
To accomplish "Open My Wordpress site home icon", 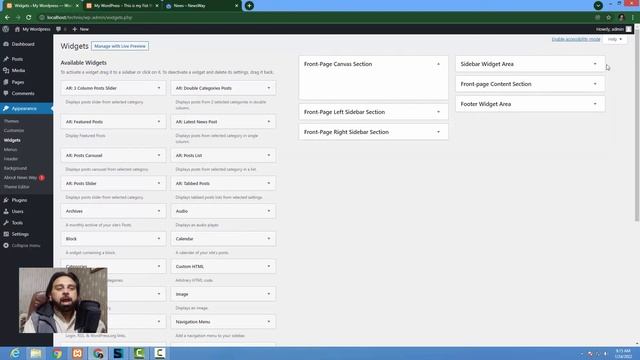I will (x=17, y=29).
